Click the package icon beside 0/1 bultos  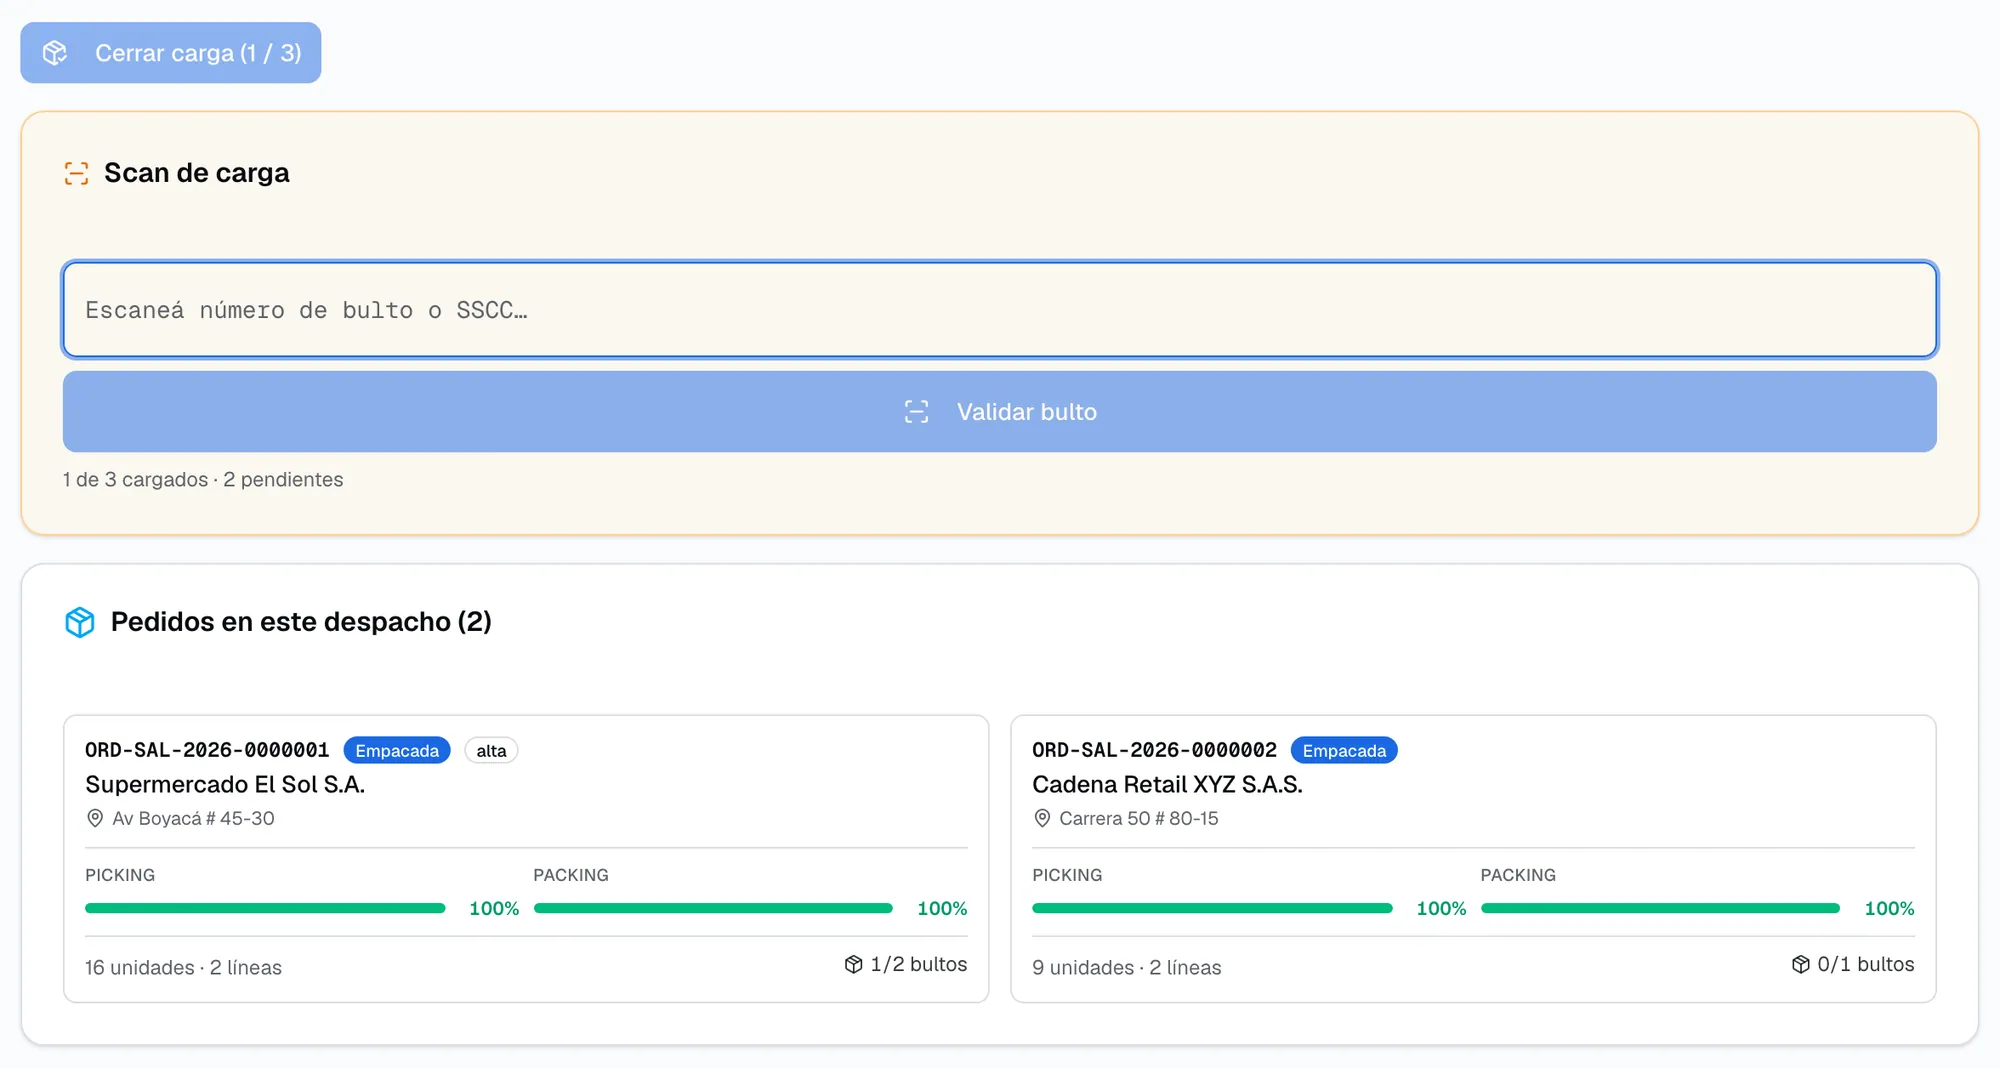[x=1800, y=964]
